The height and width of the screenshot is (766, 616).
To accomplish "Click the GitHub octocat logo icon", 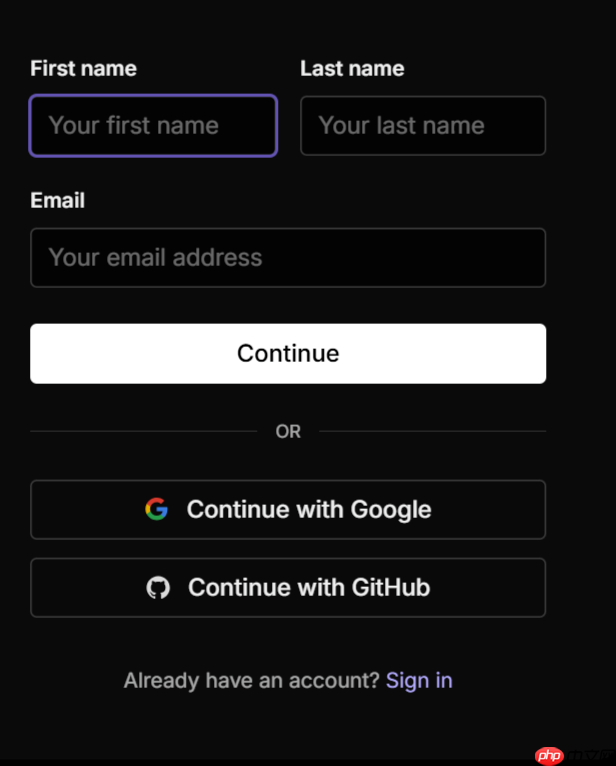I will [158, 587].
